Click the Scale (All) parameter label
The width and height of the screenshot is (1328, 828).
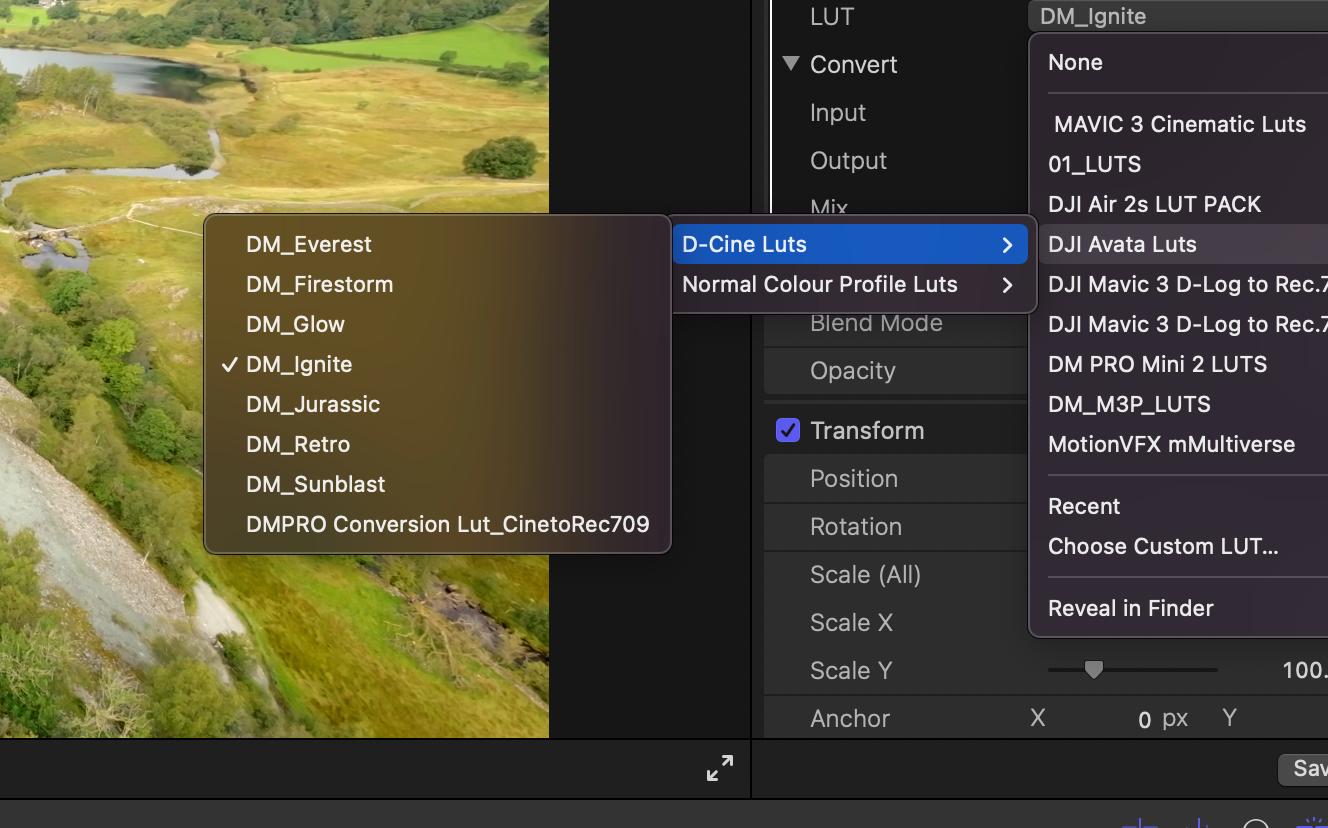pyautogui.click(x=866, y=575)
